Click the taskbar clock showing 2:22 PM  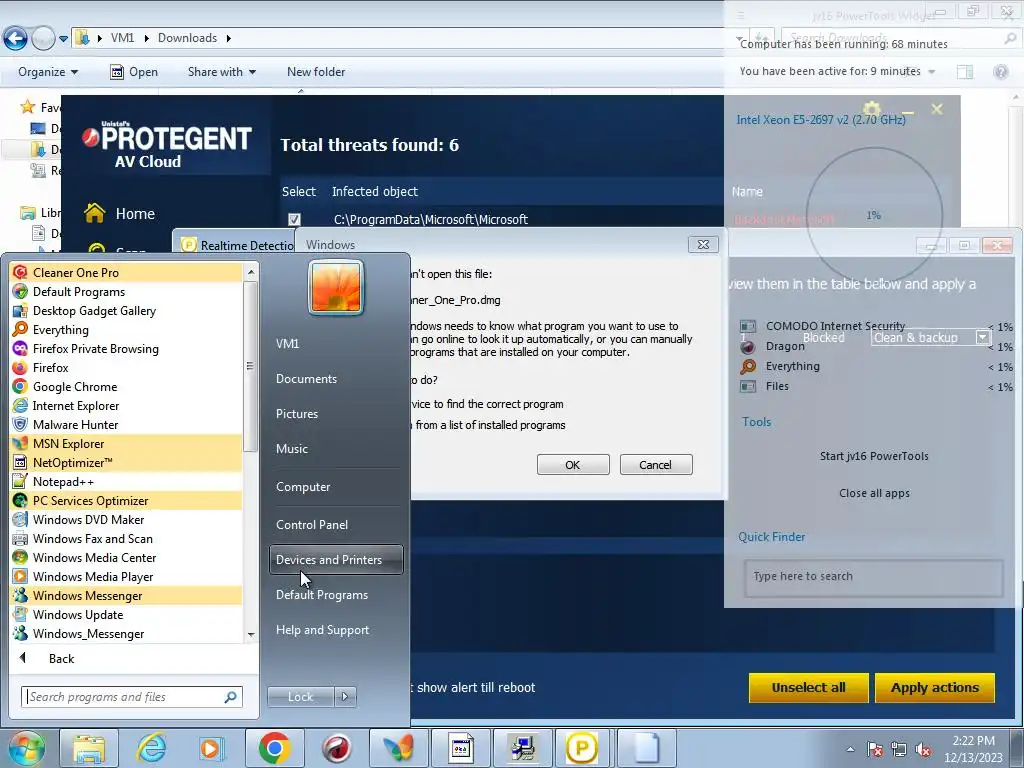[x=973, y=748]
